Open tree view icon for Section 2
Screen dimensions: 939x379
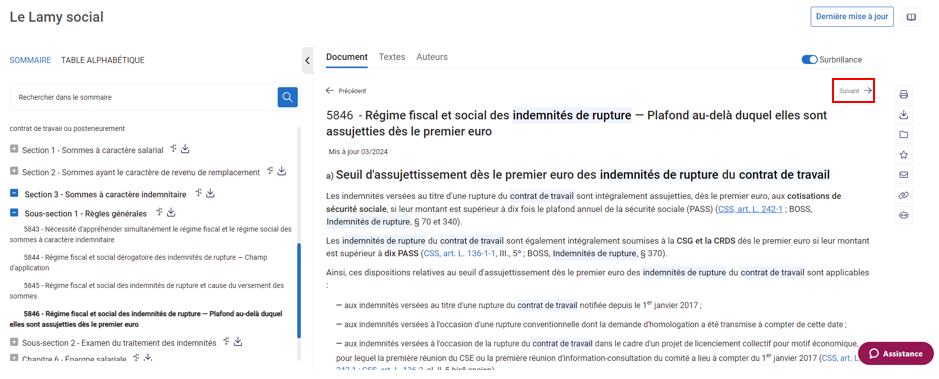pos(270,171)
